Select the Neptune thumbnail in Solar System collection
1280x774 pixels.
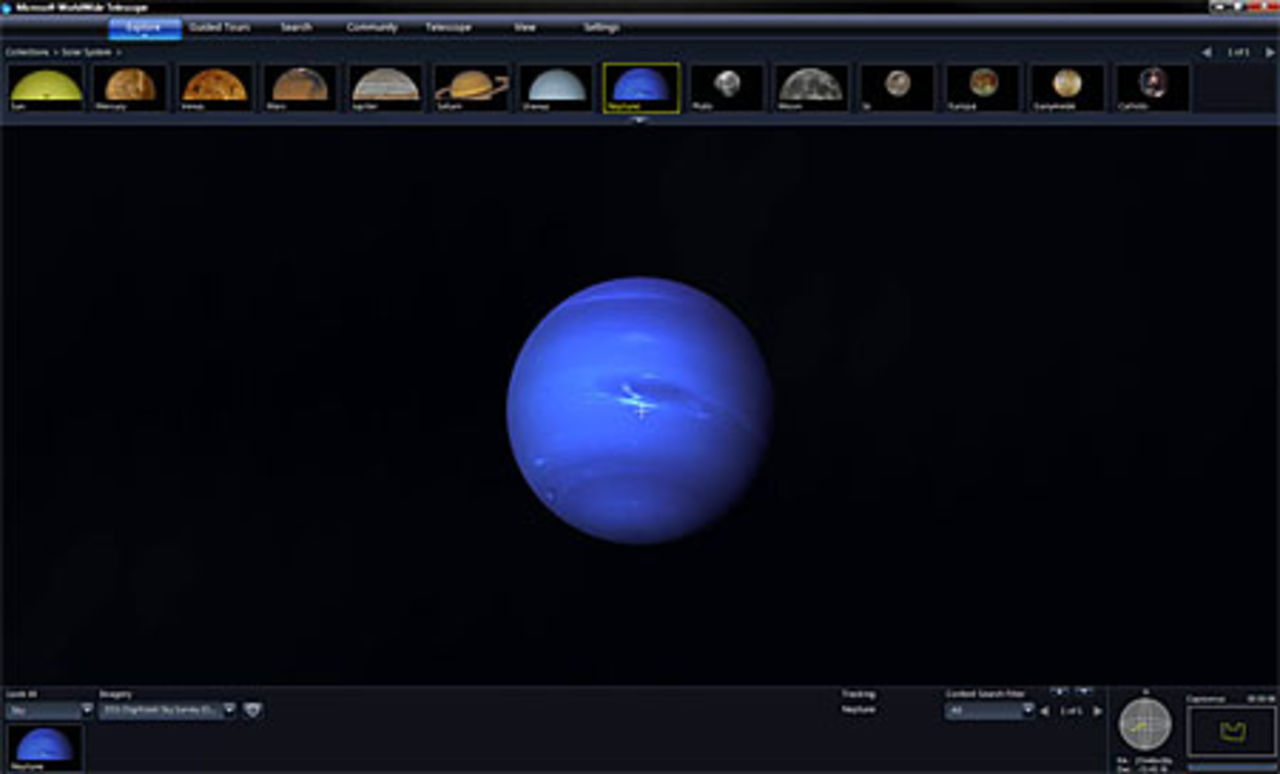638,87
